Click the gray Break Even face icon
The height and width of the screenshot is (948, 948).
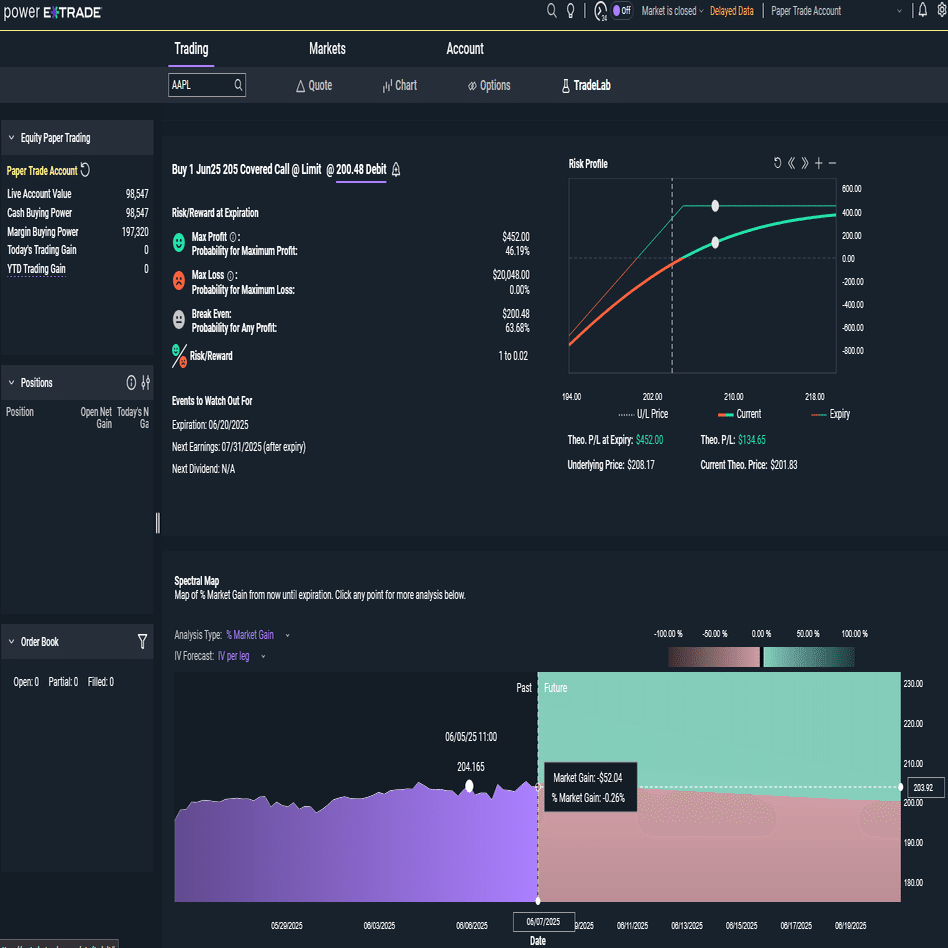[x=178, y=319]
